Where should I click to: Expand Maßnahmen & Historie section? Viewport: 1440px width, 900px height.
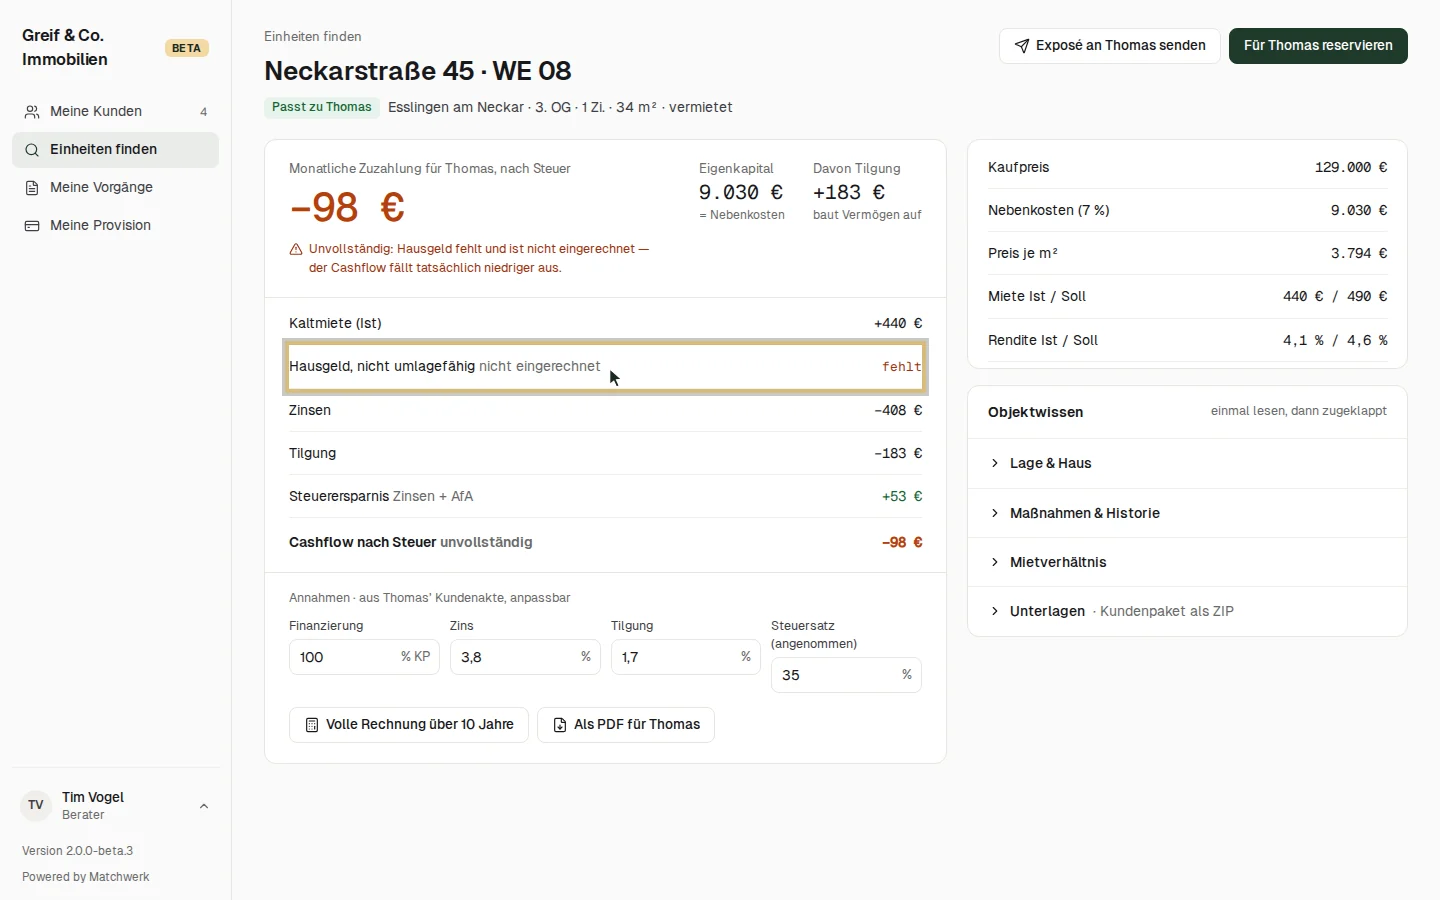click(1187, 513)
